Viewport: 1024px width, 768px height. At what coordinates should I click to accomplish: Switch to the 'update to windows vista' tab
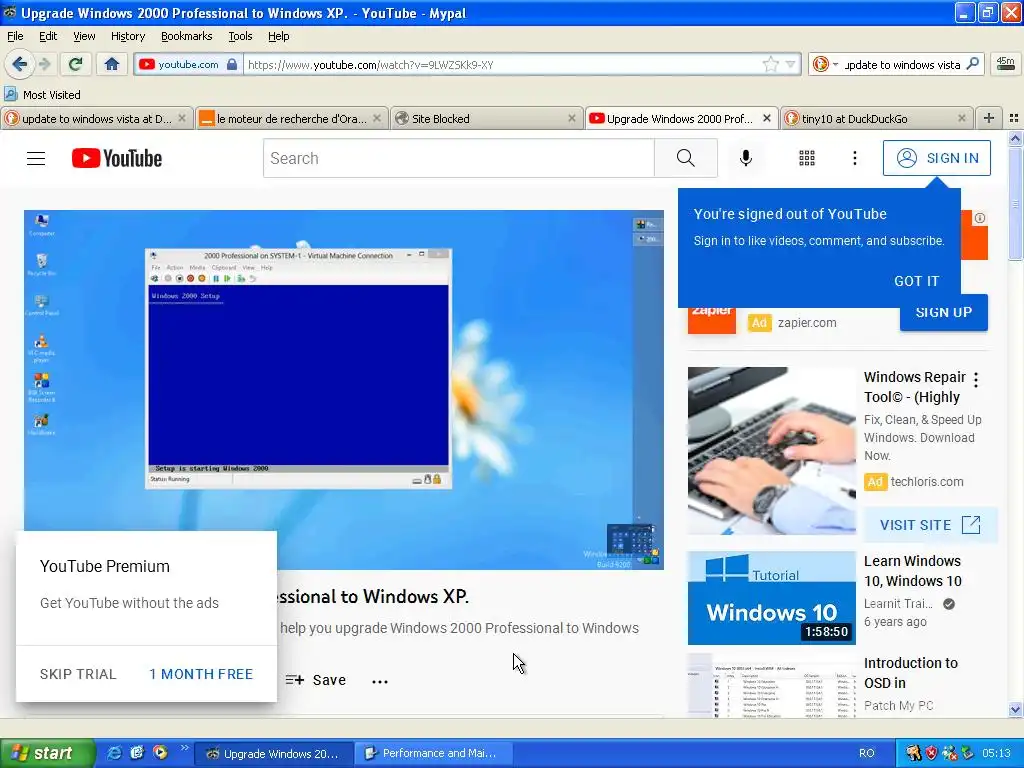(x=96, y=118)
